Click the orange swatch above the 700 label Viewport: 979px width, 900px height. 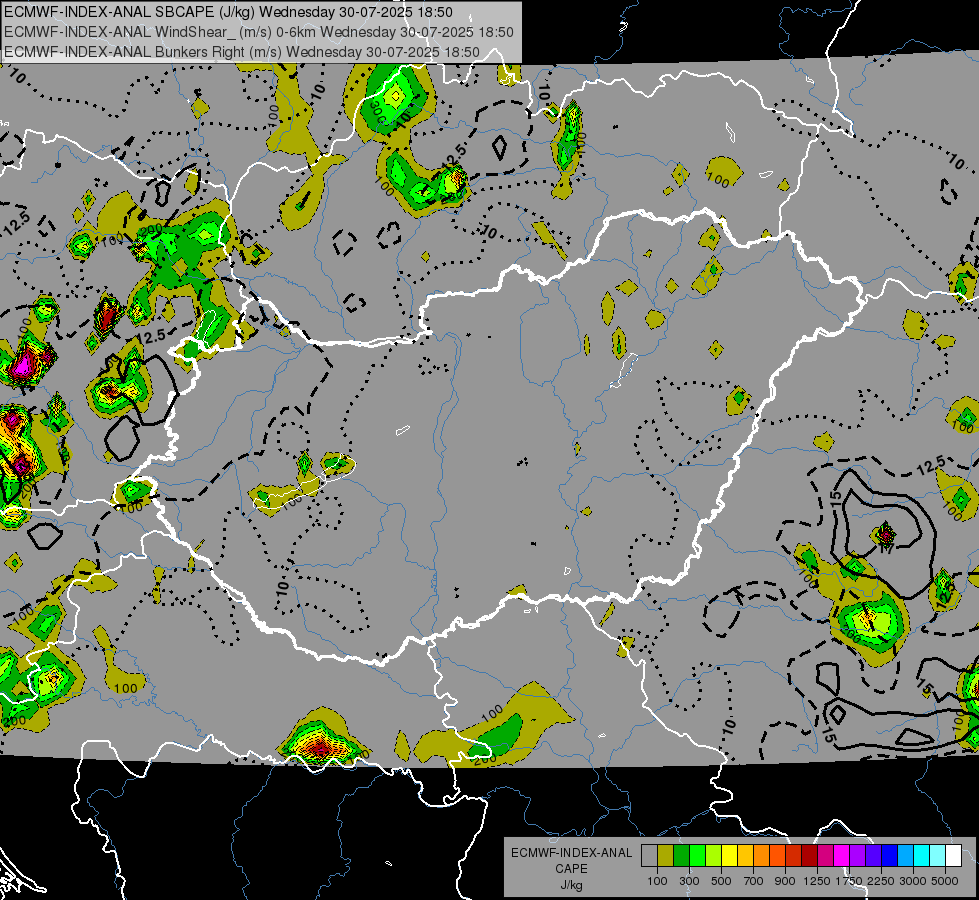pos(761,856)
